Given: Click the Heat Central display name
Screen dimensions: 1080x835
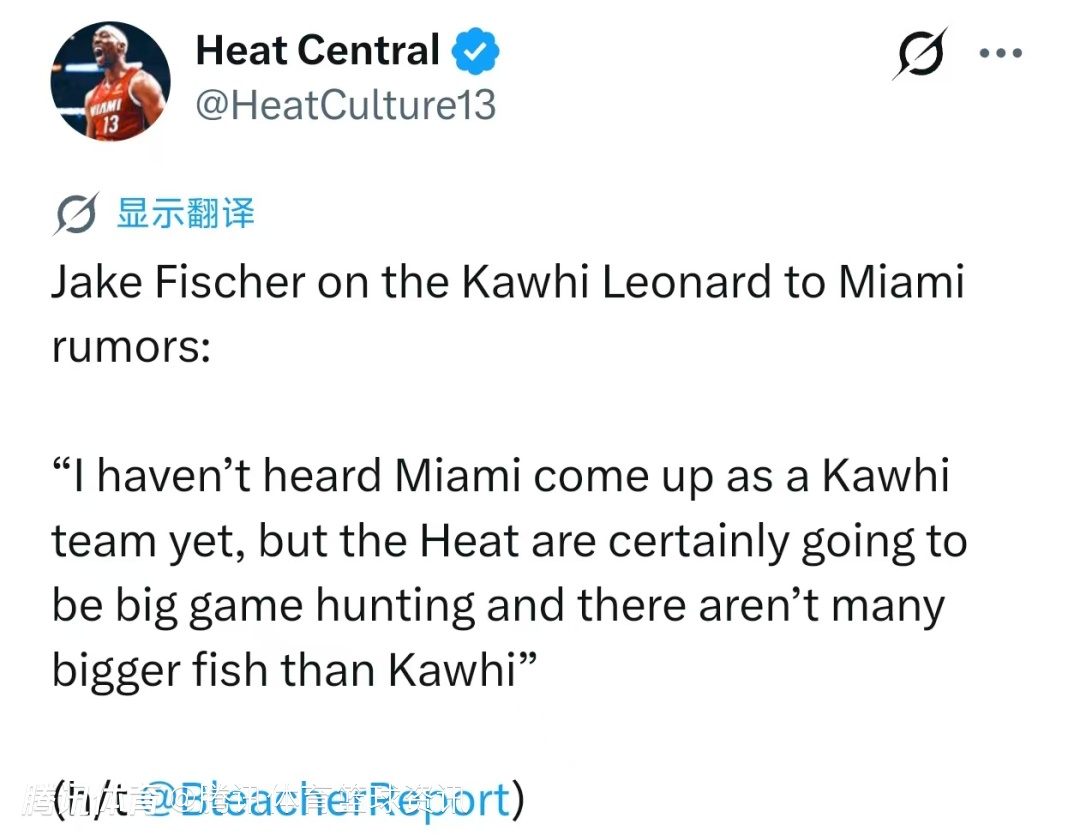Looking at the screenshot, I should 317,50.
